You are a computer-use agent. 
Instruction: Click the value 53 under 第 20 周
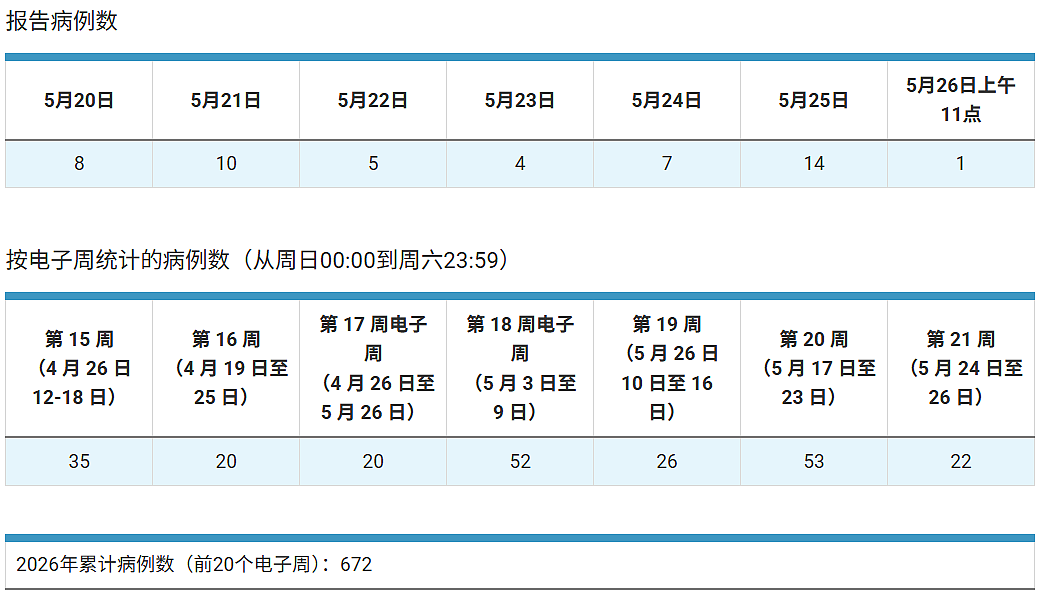[x=814, y=461]
